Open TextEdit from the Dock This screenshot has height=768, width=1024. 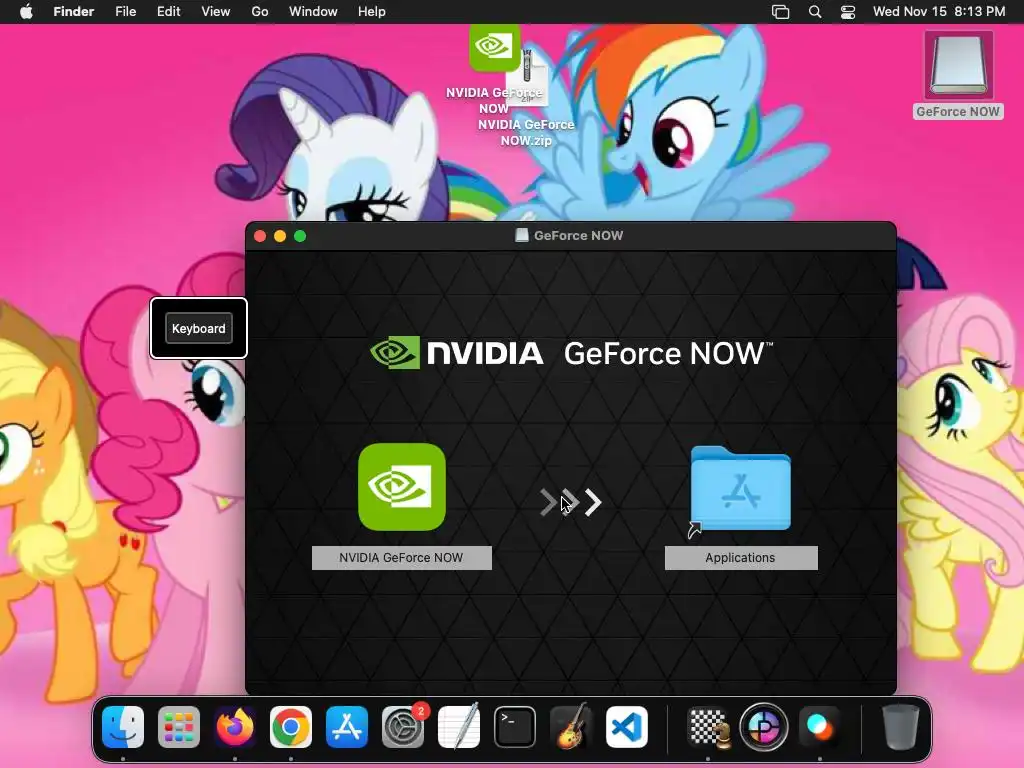pos(458,727)
